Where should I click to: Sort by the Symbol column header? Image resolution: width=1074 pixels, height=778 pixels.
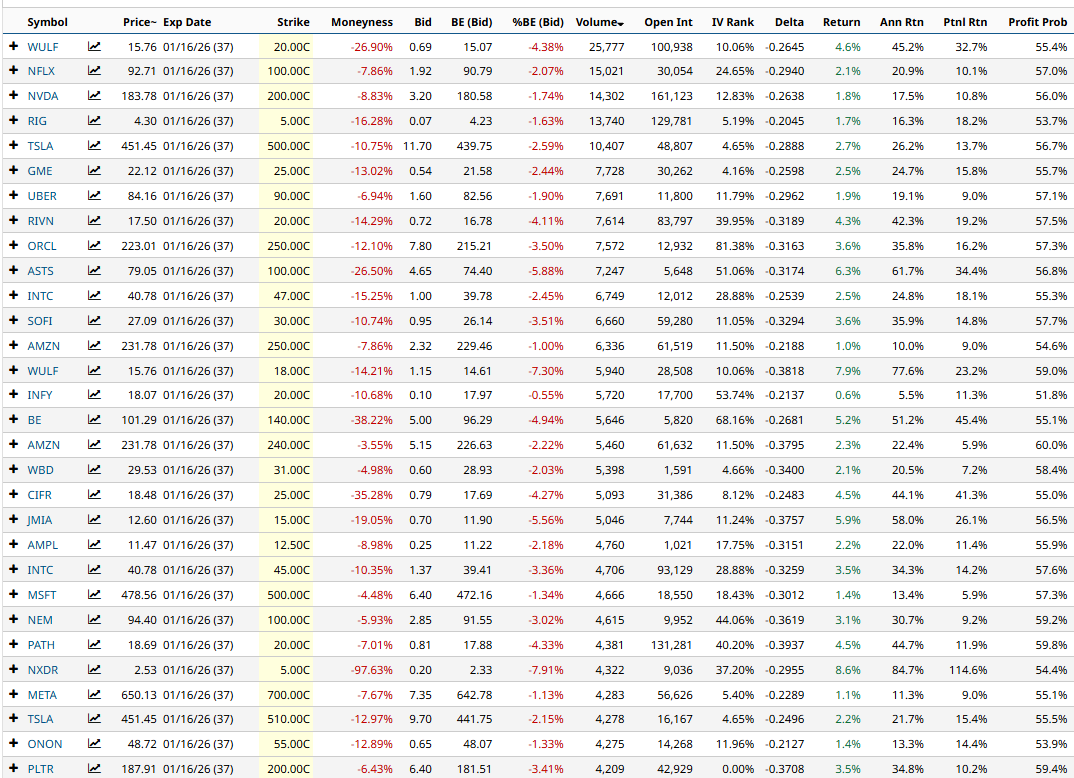pyautogui.click(x=47, y=22)
